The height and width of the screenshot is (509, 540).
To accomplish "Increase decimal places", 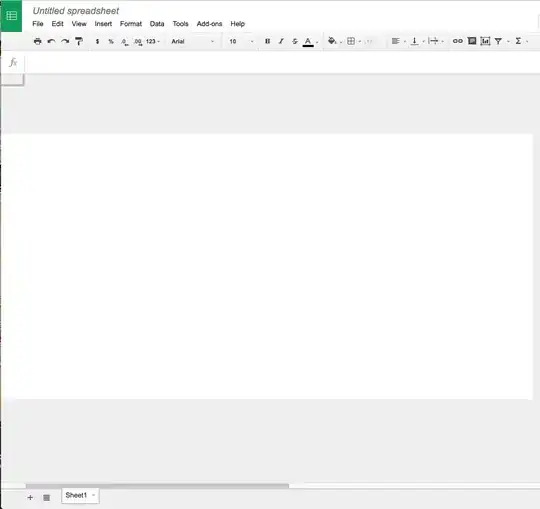I will click(x=138, y=42).
